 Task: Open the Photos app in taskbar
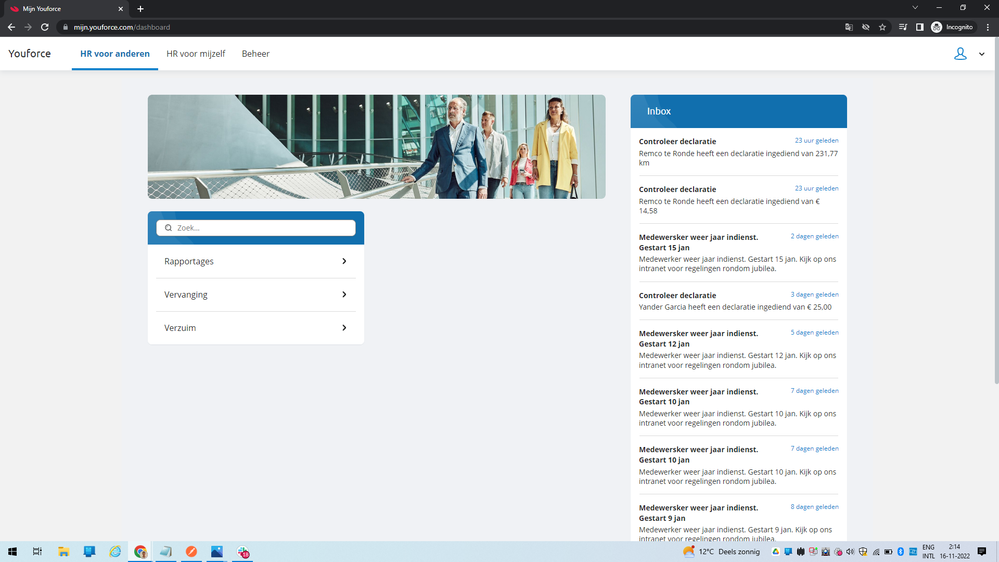pyautogui.click(x=217, y=551)
